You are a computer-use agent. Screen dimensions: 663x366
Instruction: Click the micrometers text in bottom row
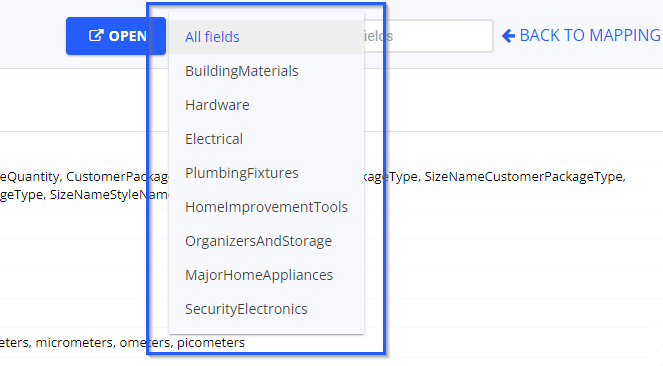[x=75, y=342]
